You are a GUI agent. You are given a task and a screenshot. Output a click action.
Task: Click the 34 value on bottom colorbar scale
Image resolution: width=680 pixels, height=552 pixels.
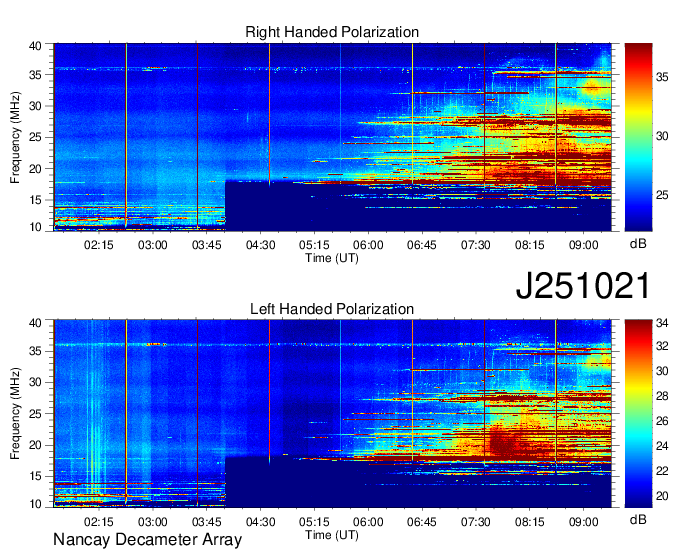pos(662,323)
